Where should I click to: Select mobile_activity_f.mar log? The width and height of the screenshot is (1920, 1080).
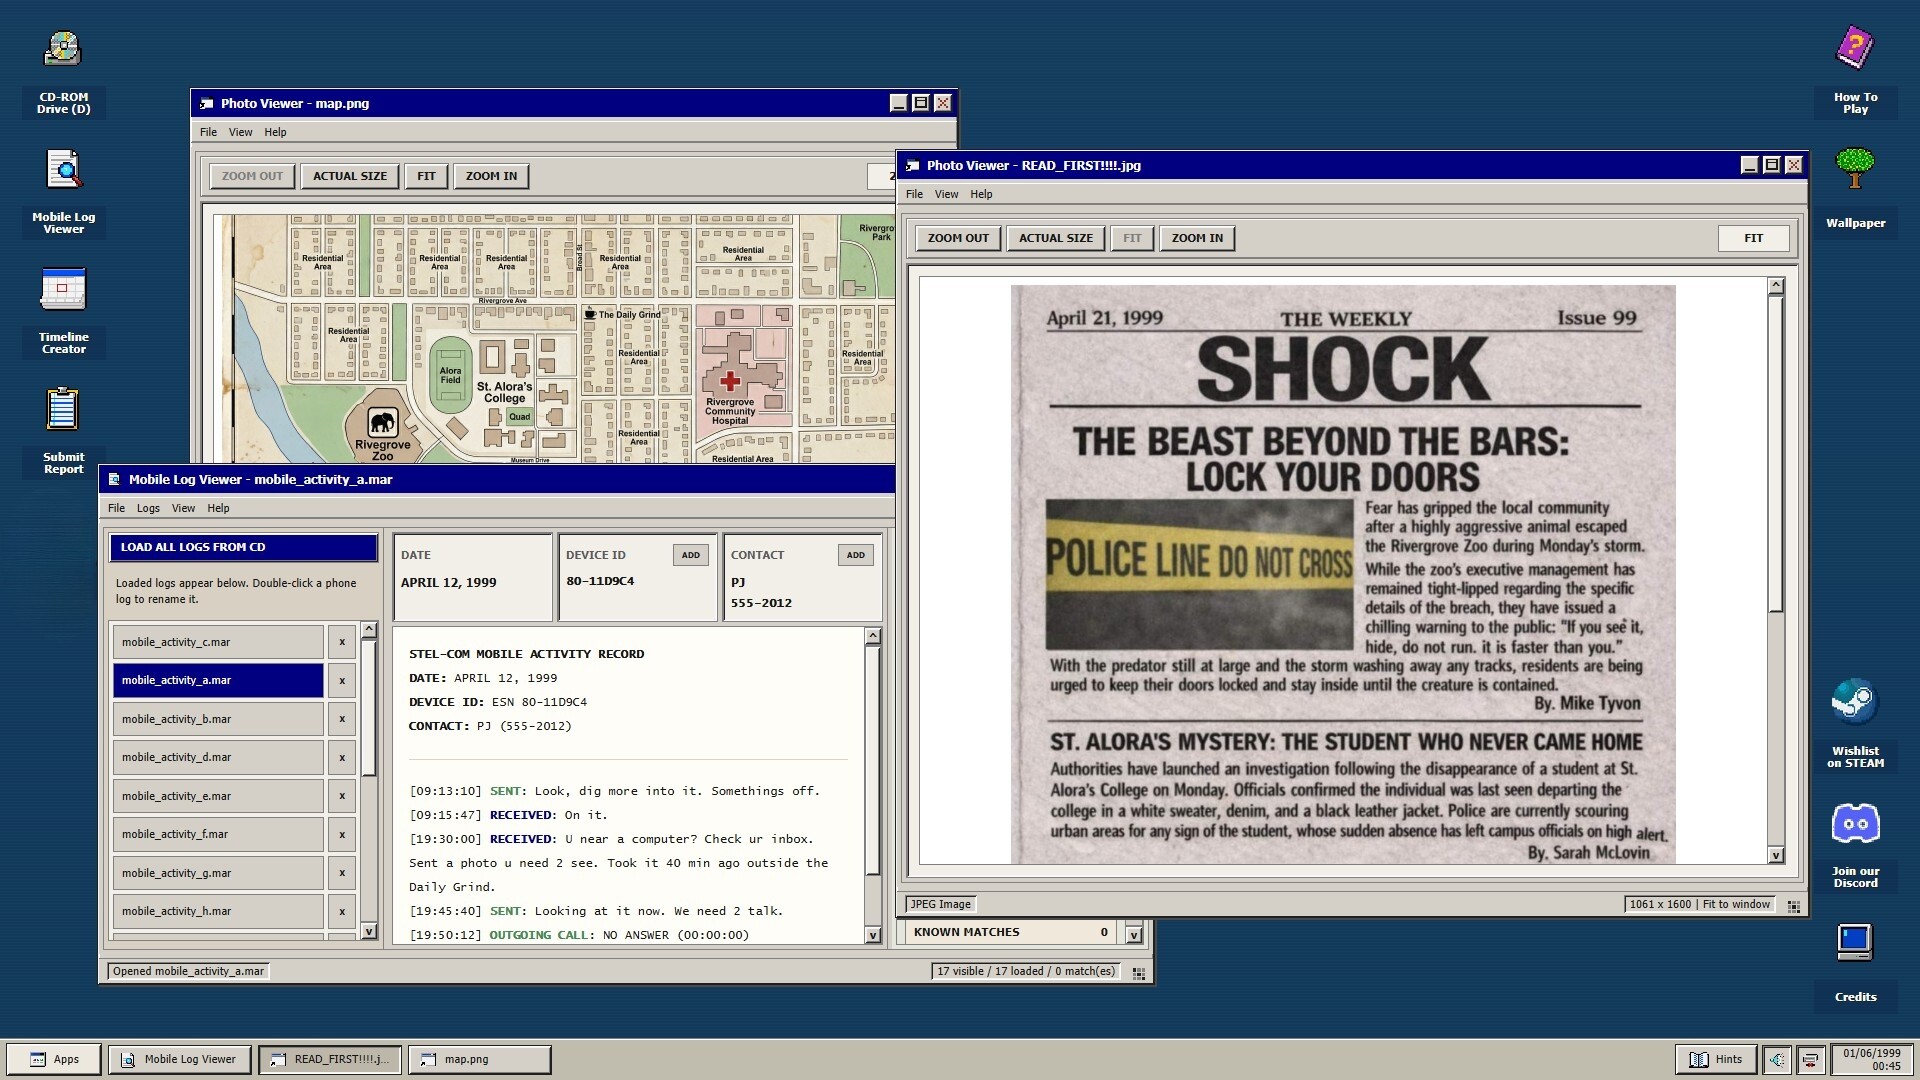tap(218, 834)
